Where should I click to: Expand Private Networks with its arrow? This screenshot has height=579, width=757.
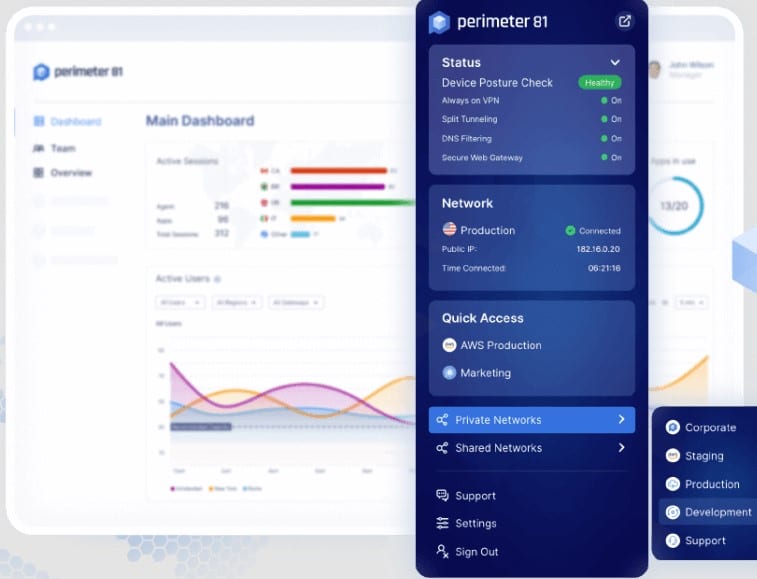tap(621, 420)
